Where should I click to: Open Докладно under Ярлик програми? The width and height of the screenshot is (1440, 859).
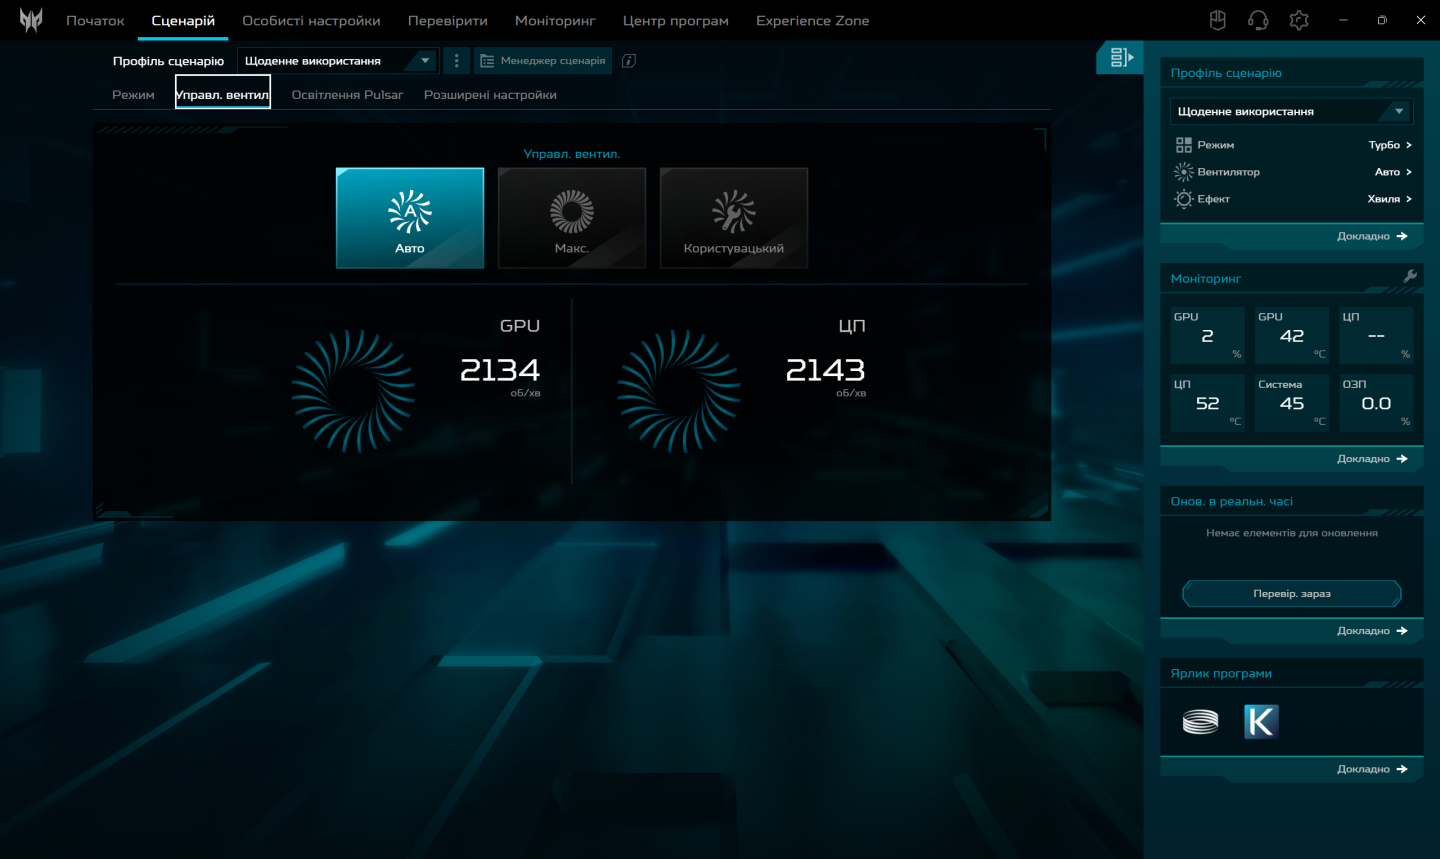click(x=1372, y=769)
